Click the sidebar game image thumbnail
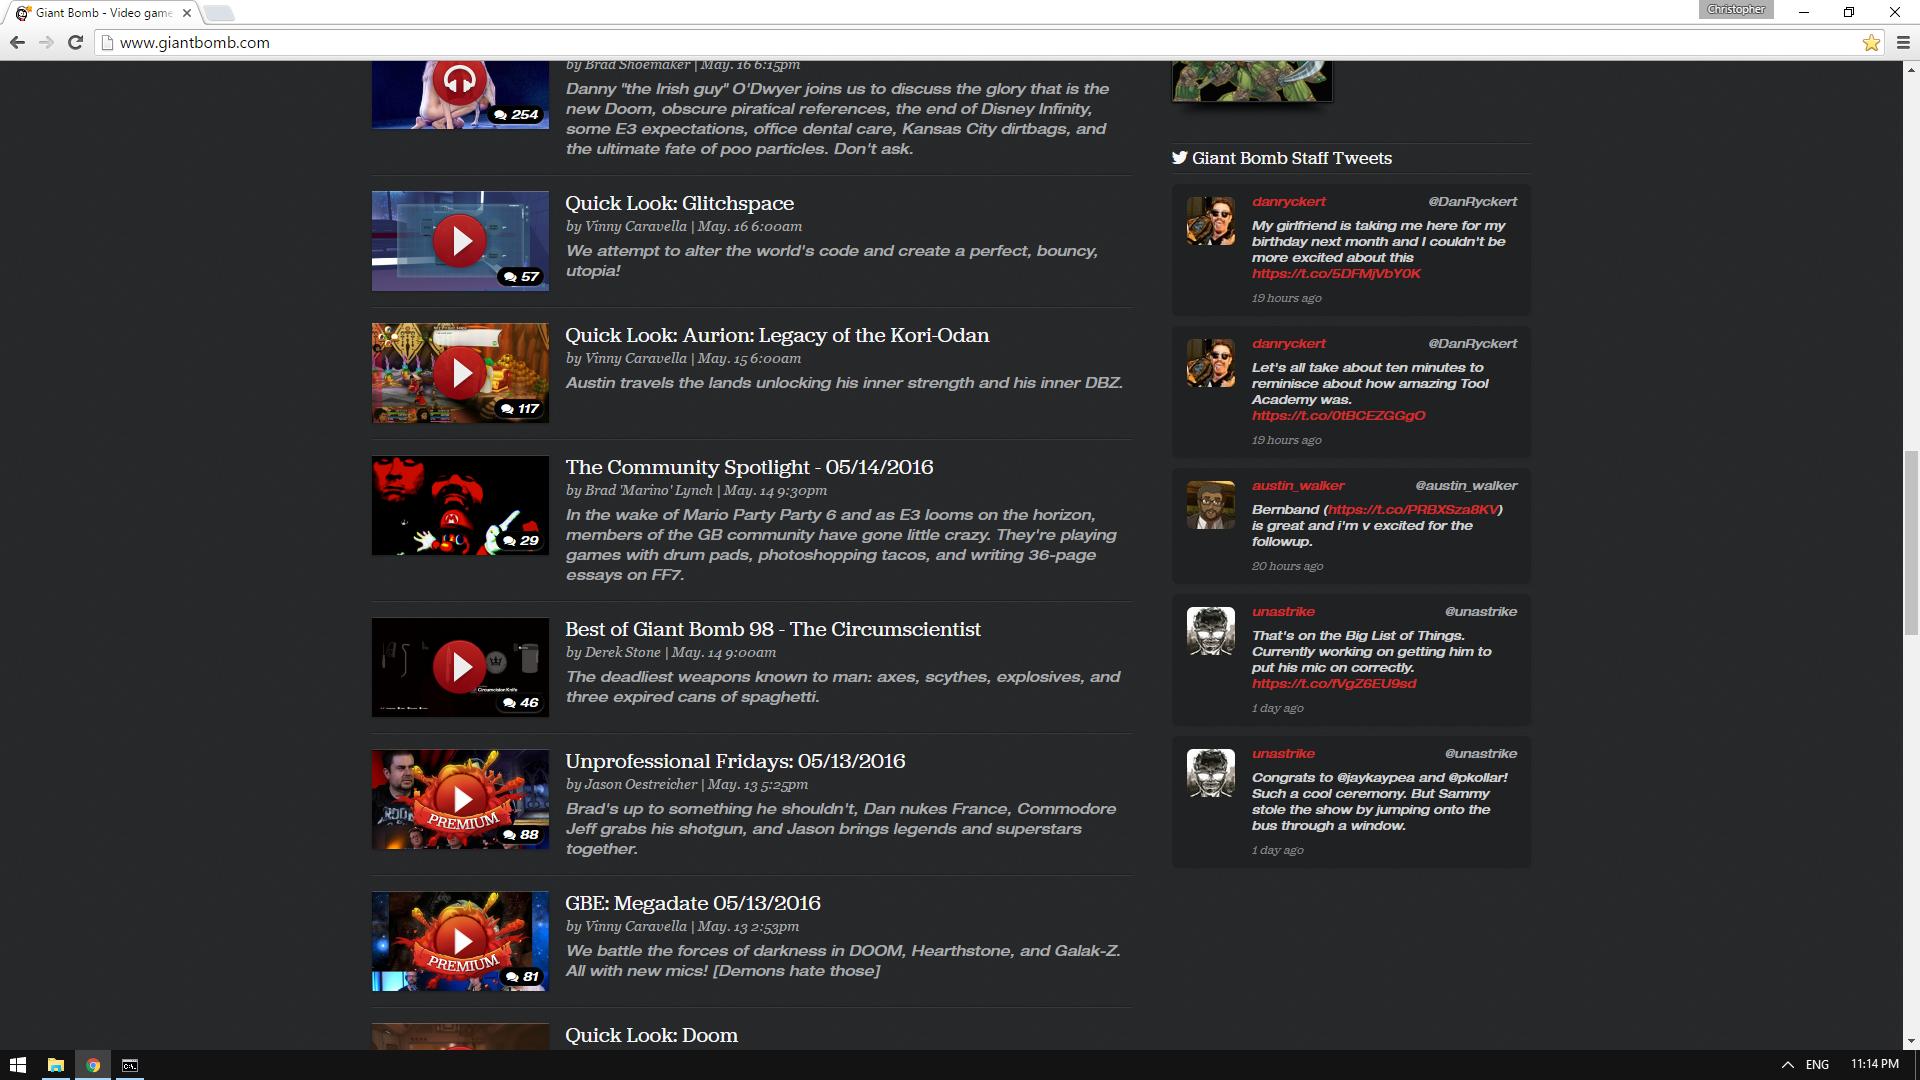Image resolution: width=1920 pixels, height=1080 pixels. coord(1252,80)
